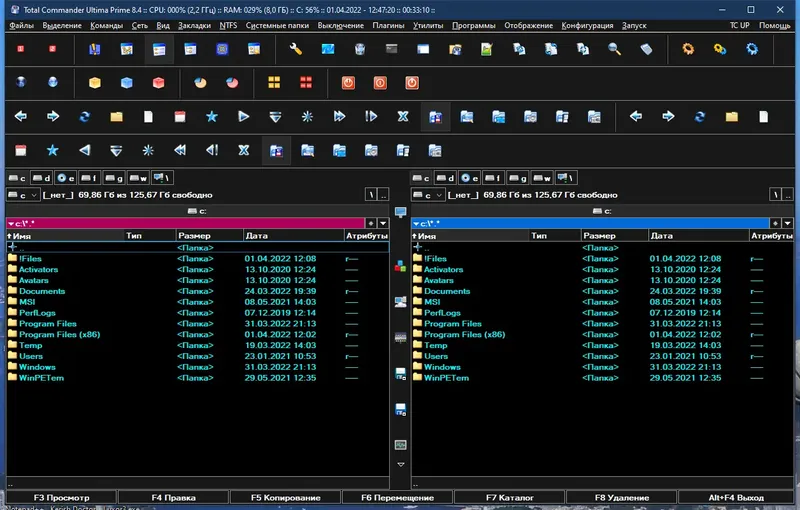Open left panel drive selection combo box
800x510 pixels.
[x=23, y=195]
